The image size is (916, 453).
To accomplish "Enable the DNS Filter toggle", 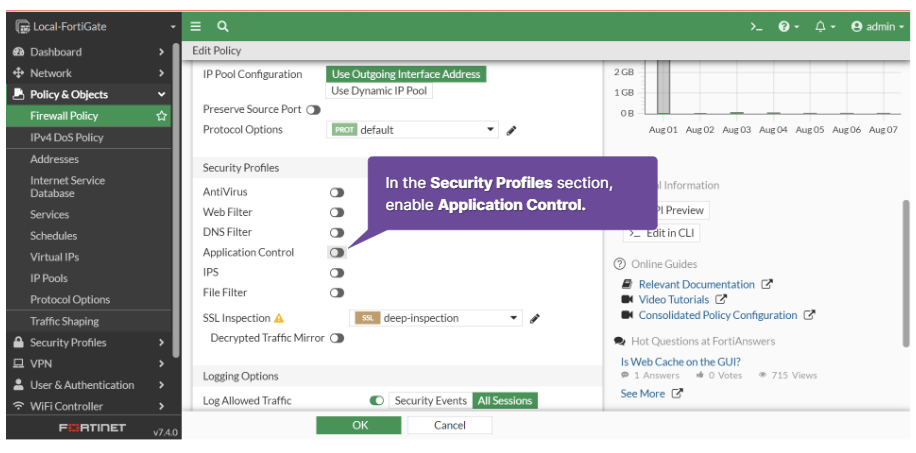I will point(337,233).
